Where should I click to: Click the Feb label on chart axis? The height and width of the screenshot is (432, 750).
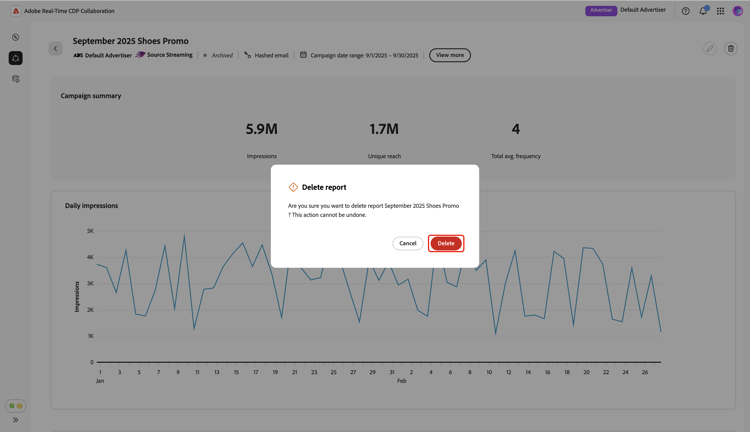[x=401, y=381]
